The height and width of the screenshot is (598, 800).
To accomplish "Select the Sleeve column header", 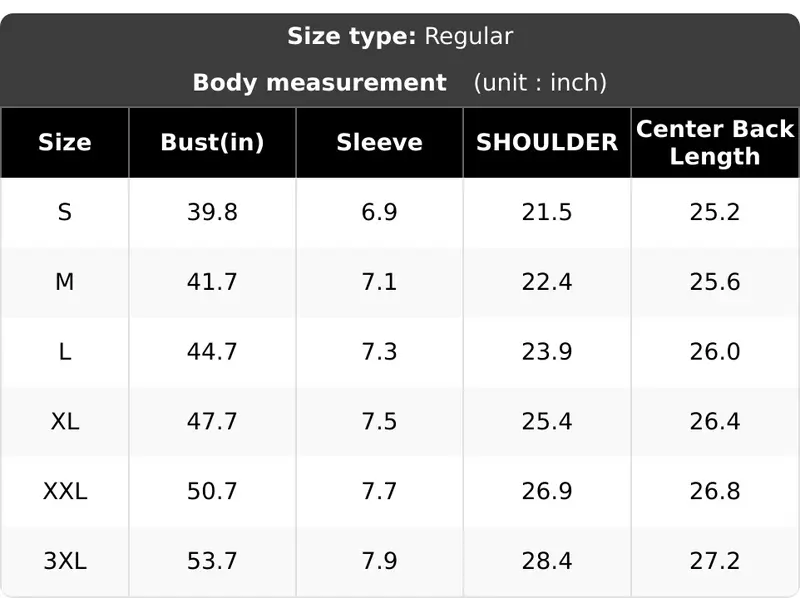I will (x=380, y=142).
